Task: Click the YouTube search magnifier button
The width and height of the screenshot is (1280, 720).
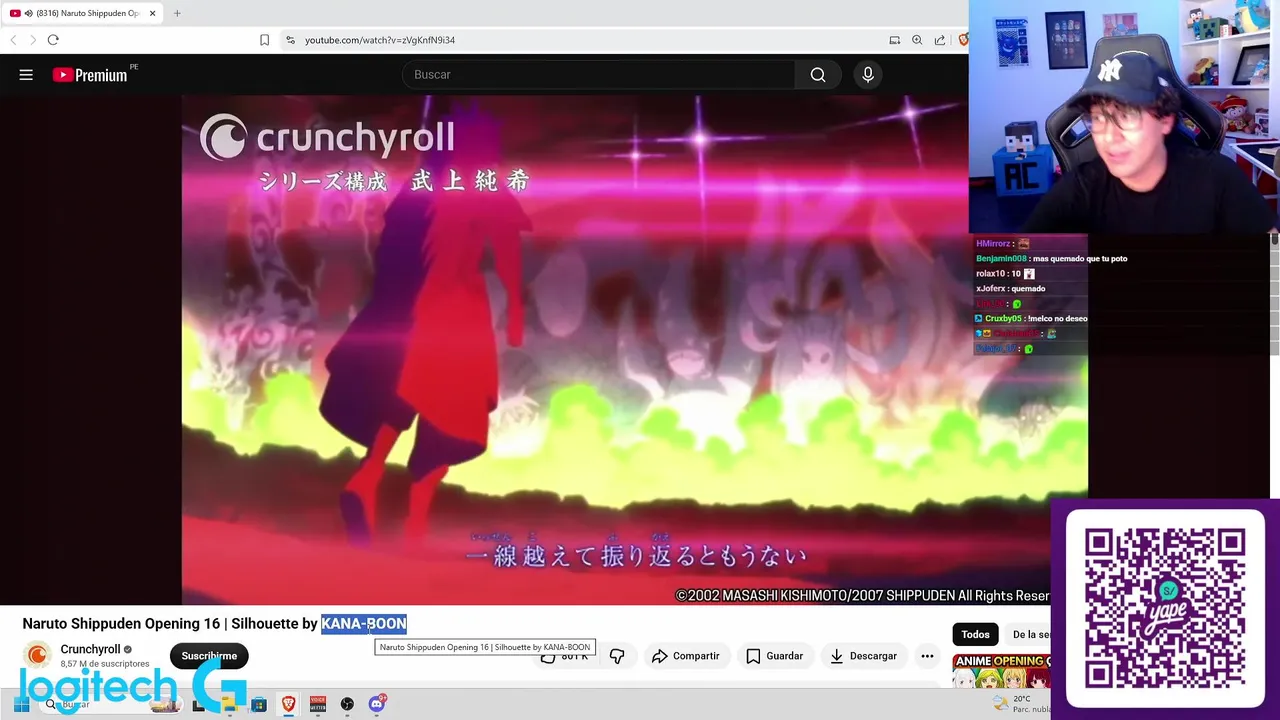Action: click(818, 75)
